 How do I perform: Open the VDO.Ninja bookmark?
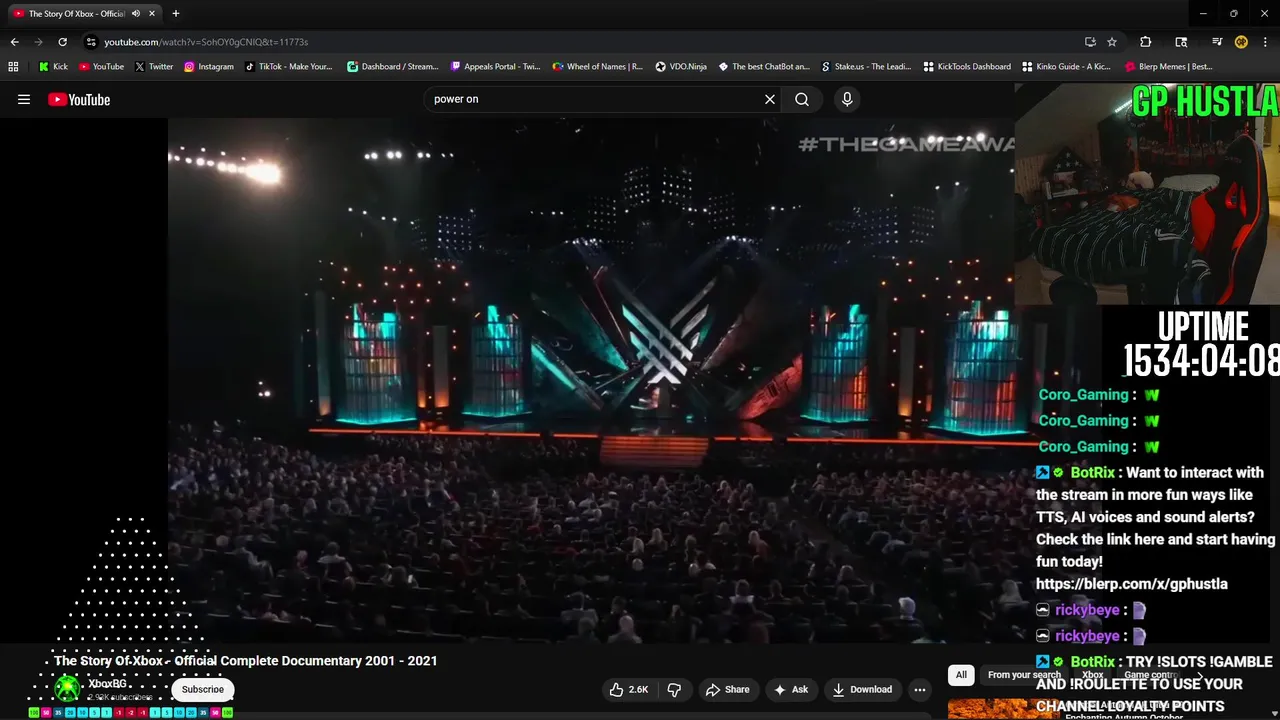681,67
